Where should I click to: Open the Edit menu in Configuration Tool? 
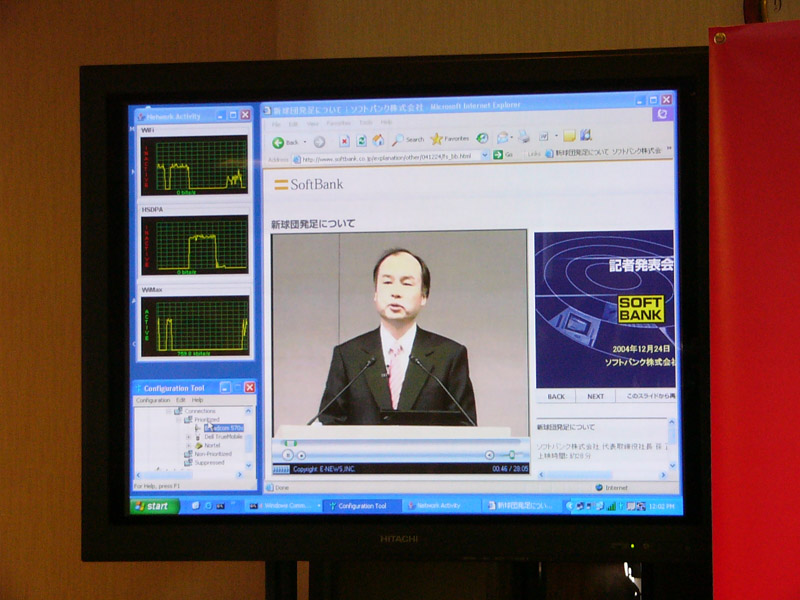click(x=181, y=401)
